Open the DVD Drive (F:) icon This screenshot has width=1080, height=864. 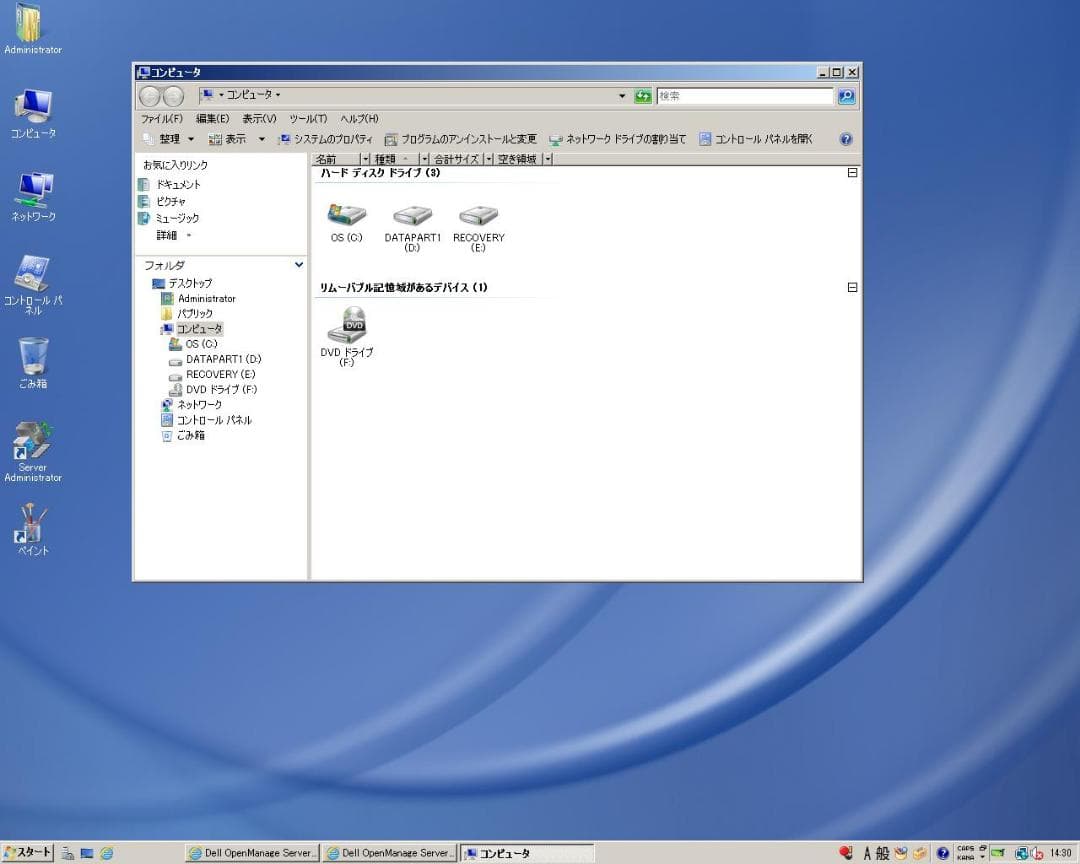pyautogui.click(x=347, y=326)
